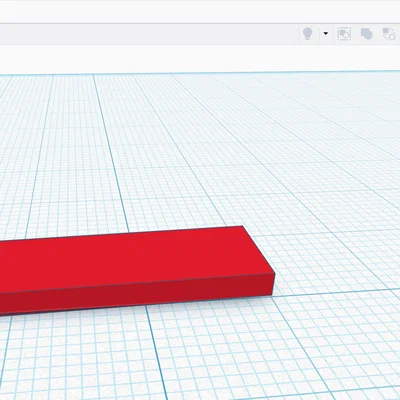Open the dropdown arrow beside the lightbulb

coord(326,33)
